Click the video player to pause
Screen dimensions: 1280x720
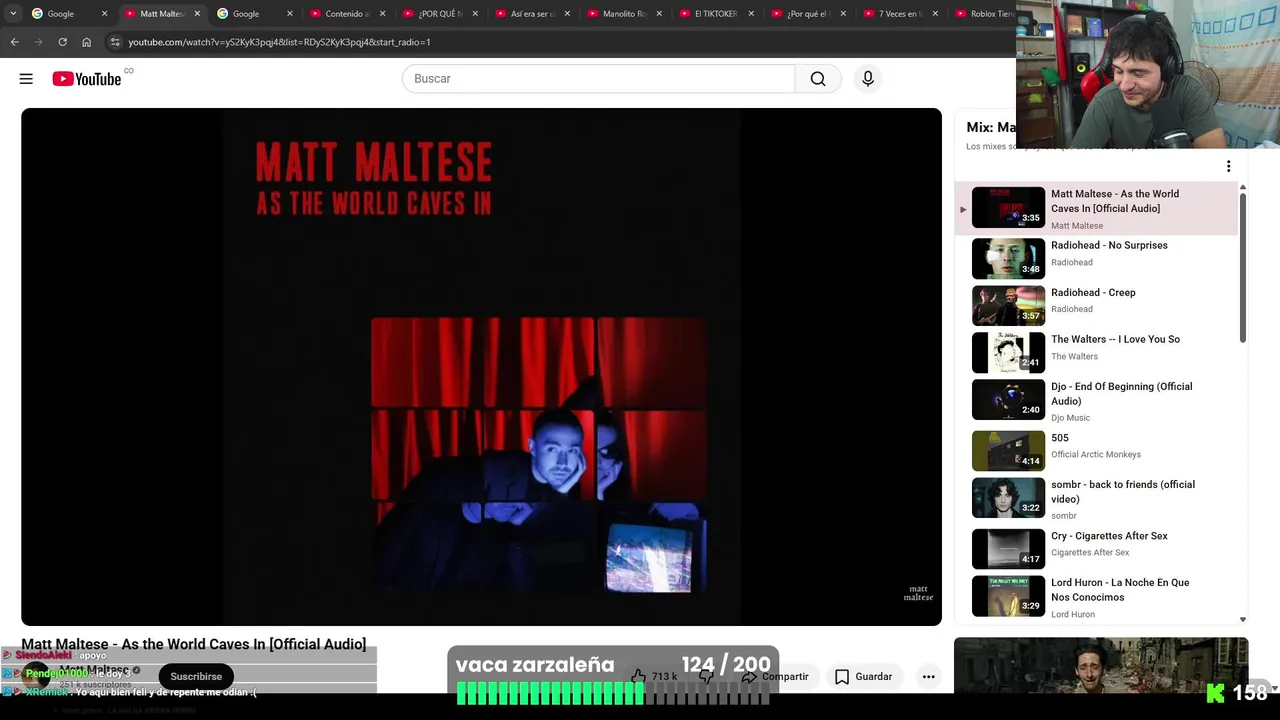pos(481,367)
